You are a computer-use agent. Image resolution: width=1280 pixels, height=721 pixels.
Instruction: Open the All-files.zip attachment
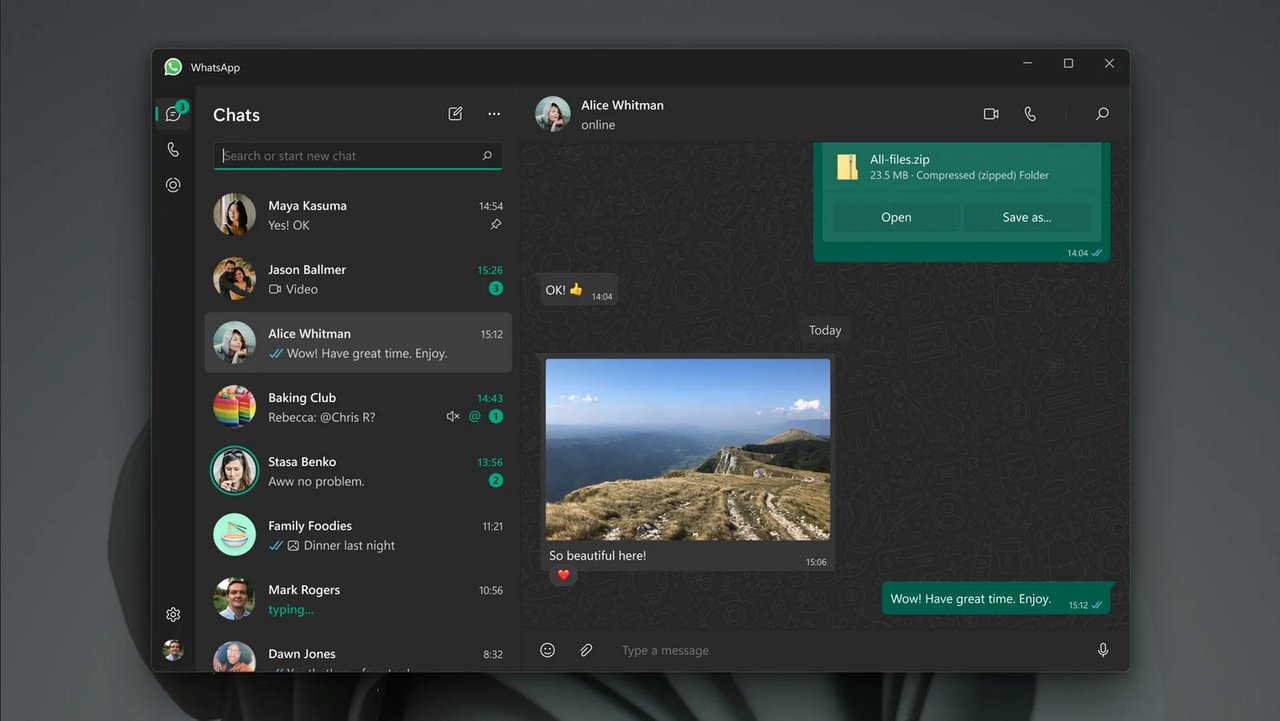coord(895,217)
